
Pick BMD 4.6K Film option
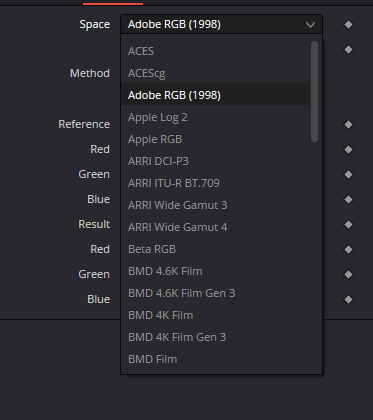215,271
